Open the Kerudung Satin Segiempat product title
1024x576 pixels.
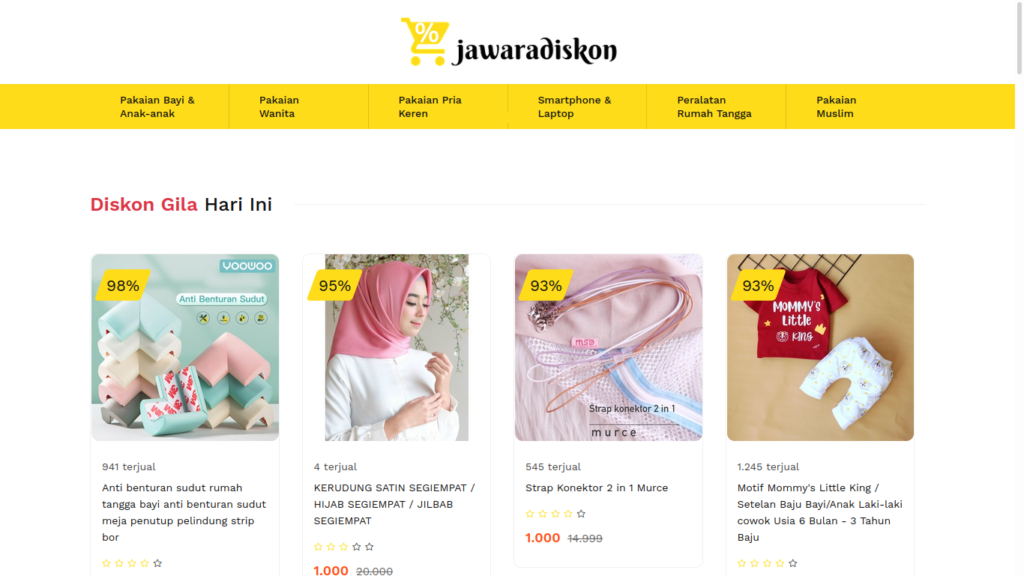pos(395,504)
